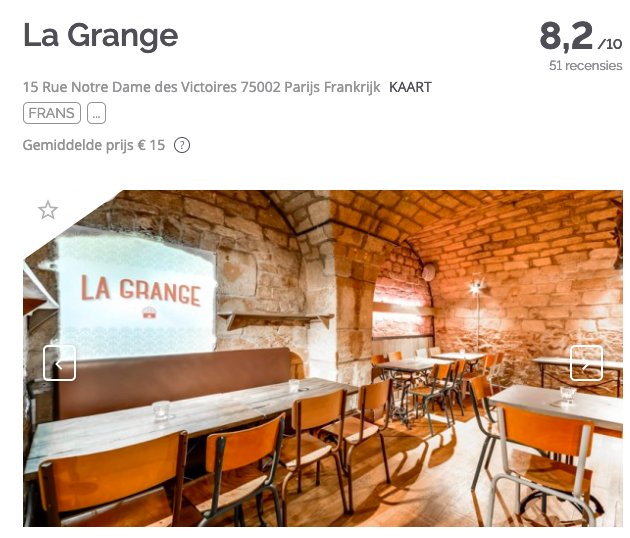Select the FRANS cuisine tag
Image resolution: width=630 pixels, height=538 pixels.
[52, 113]
